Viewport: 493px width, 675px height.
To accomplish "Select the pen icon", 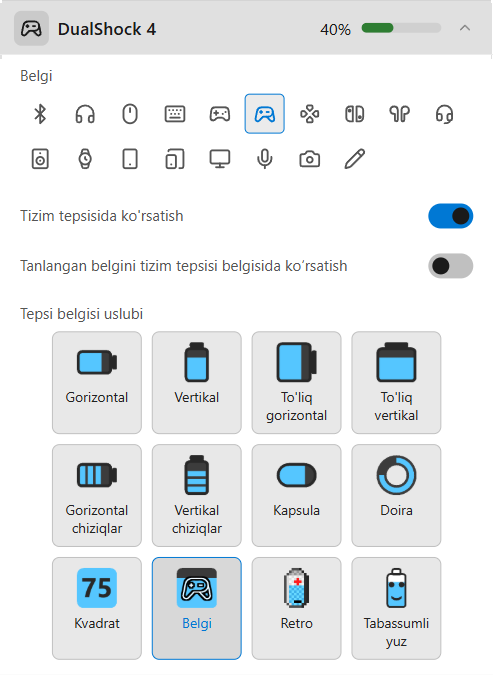I will [355, 159].
